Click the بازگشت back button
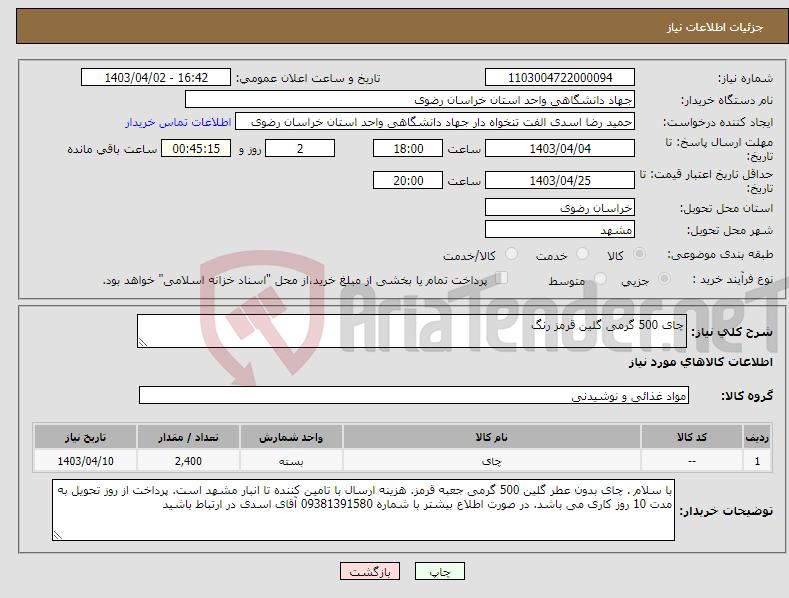This screenshot has height=598, width=789. pos(370,571)
